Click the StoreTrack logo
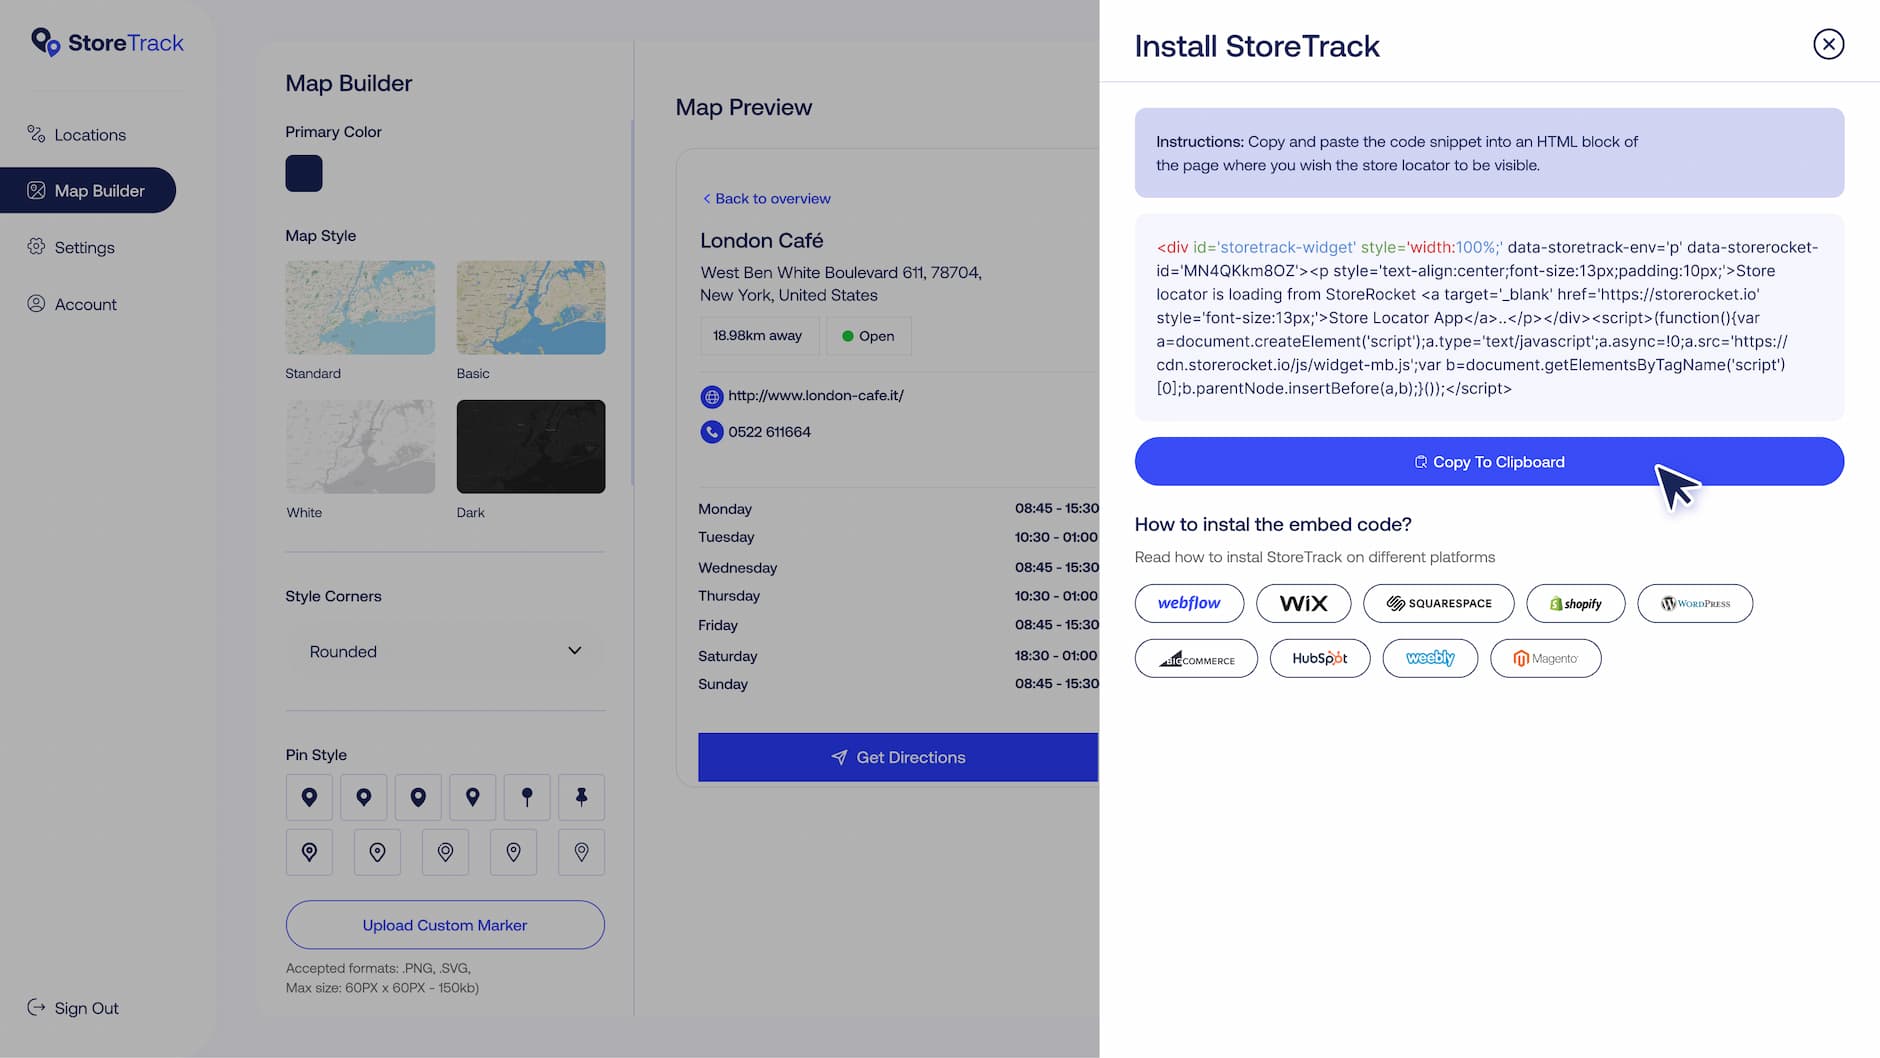Screen dimensions: 1880x1058 (107, 42)
